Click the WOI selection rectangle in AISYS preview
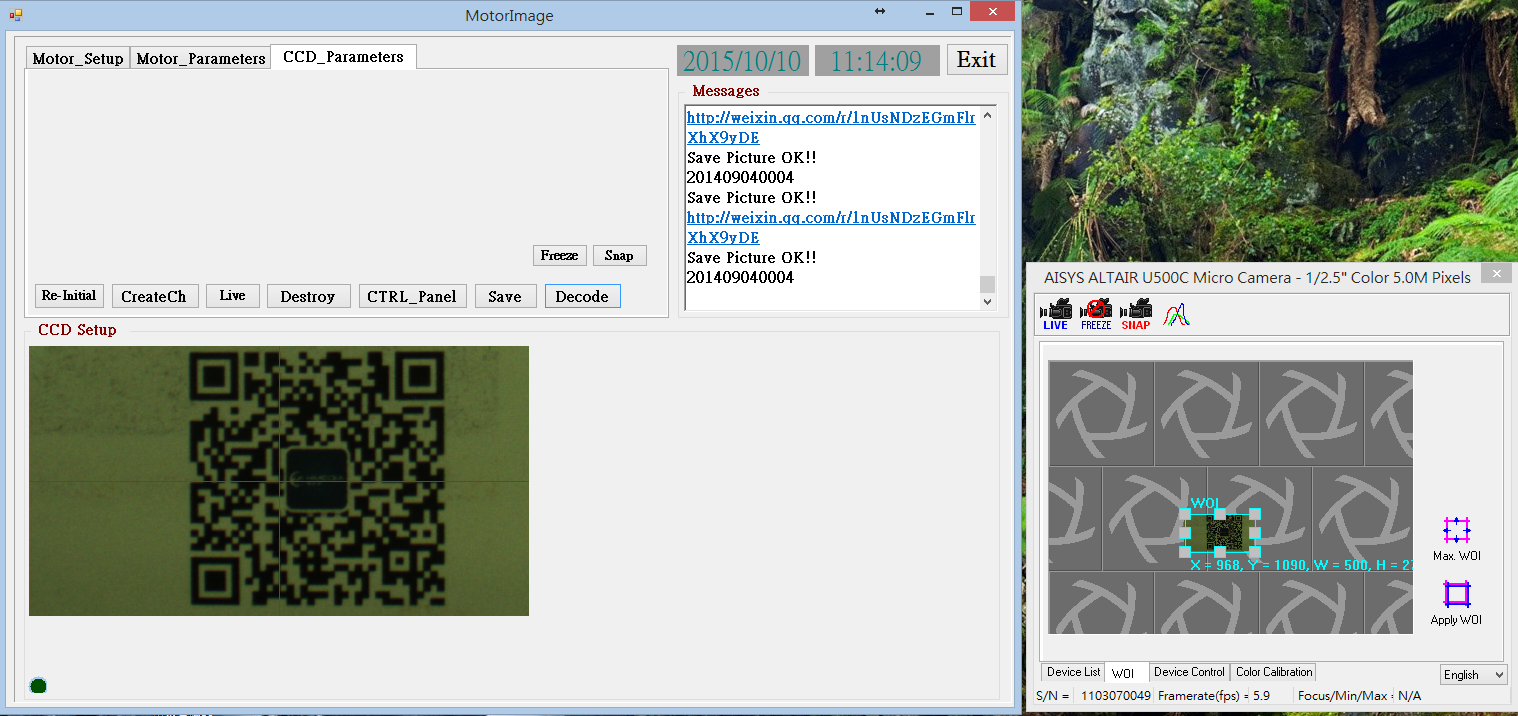 tap(1220, 532)
